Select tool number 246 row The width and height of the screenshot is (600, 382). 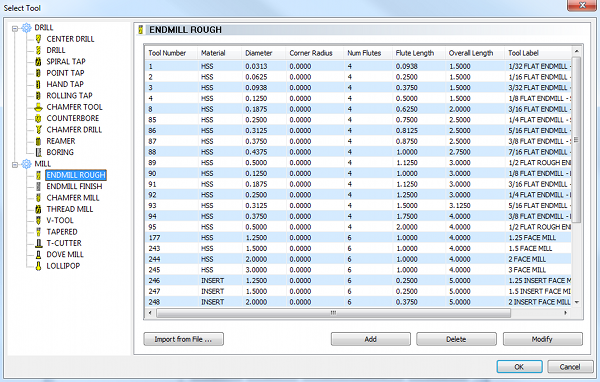[x=358, y=281]
